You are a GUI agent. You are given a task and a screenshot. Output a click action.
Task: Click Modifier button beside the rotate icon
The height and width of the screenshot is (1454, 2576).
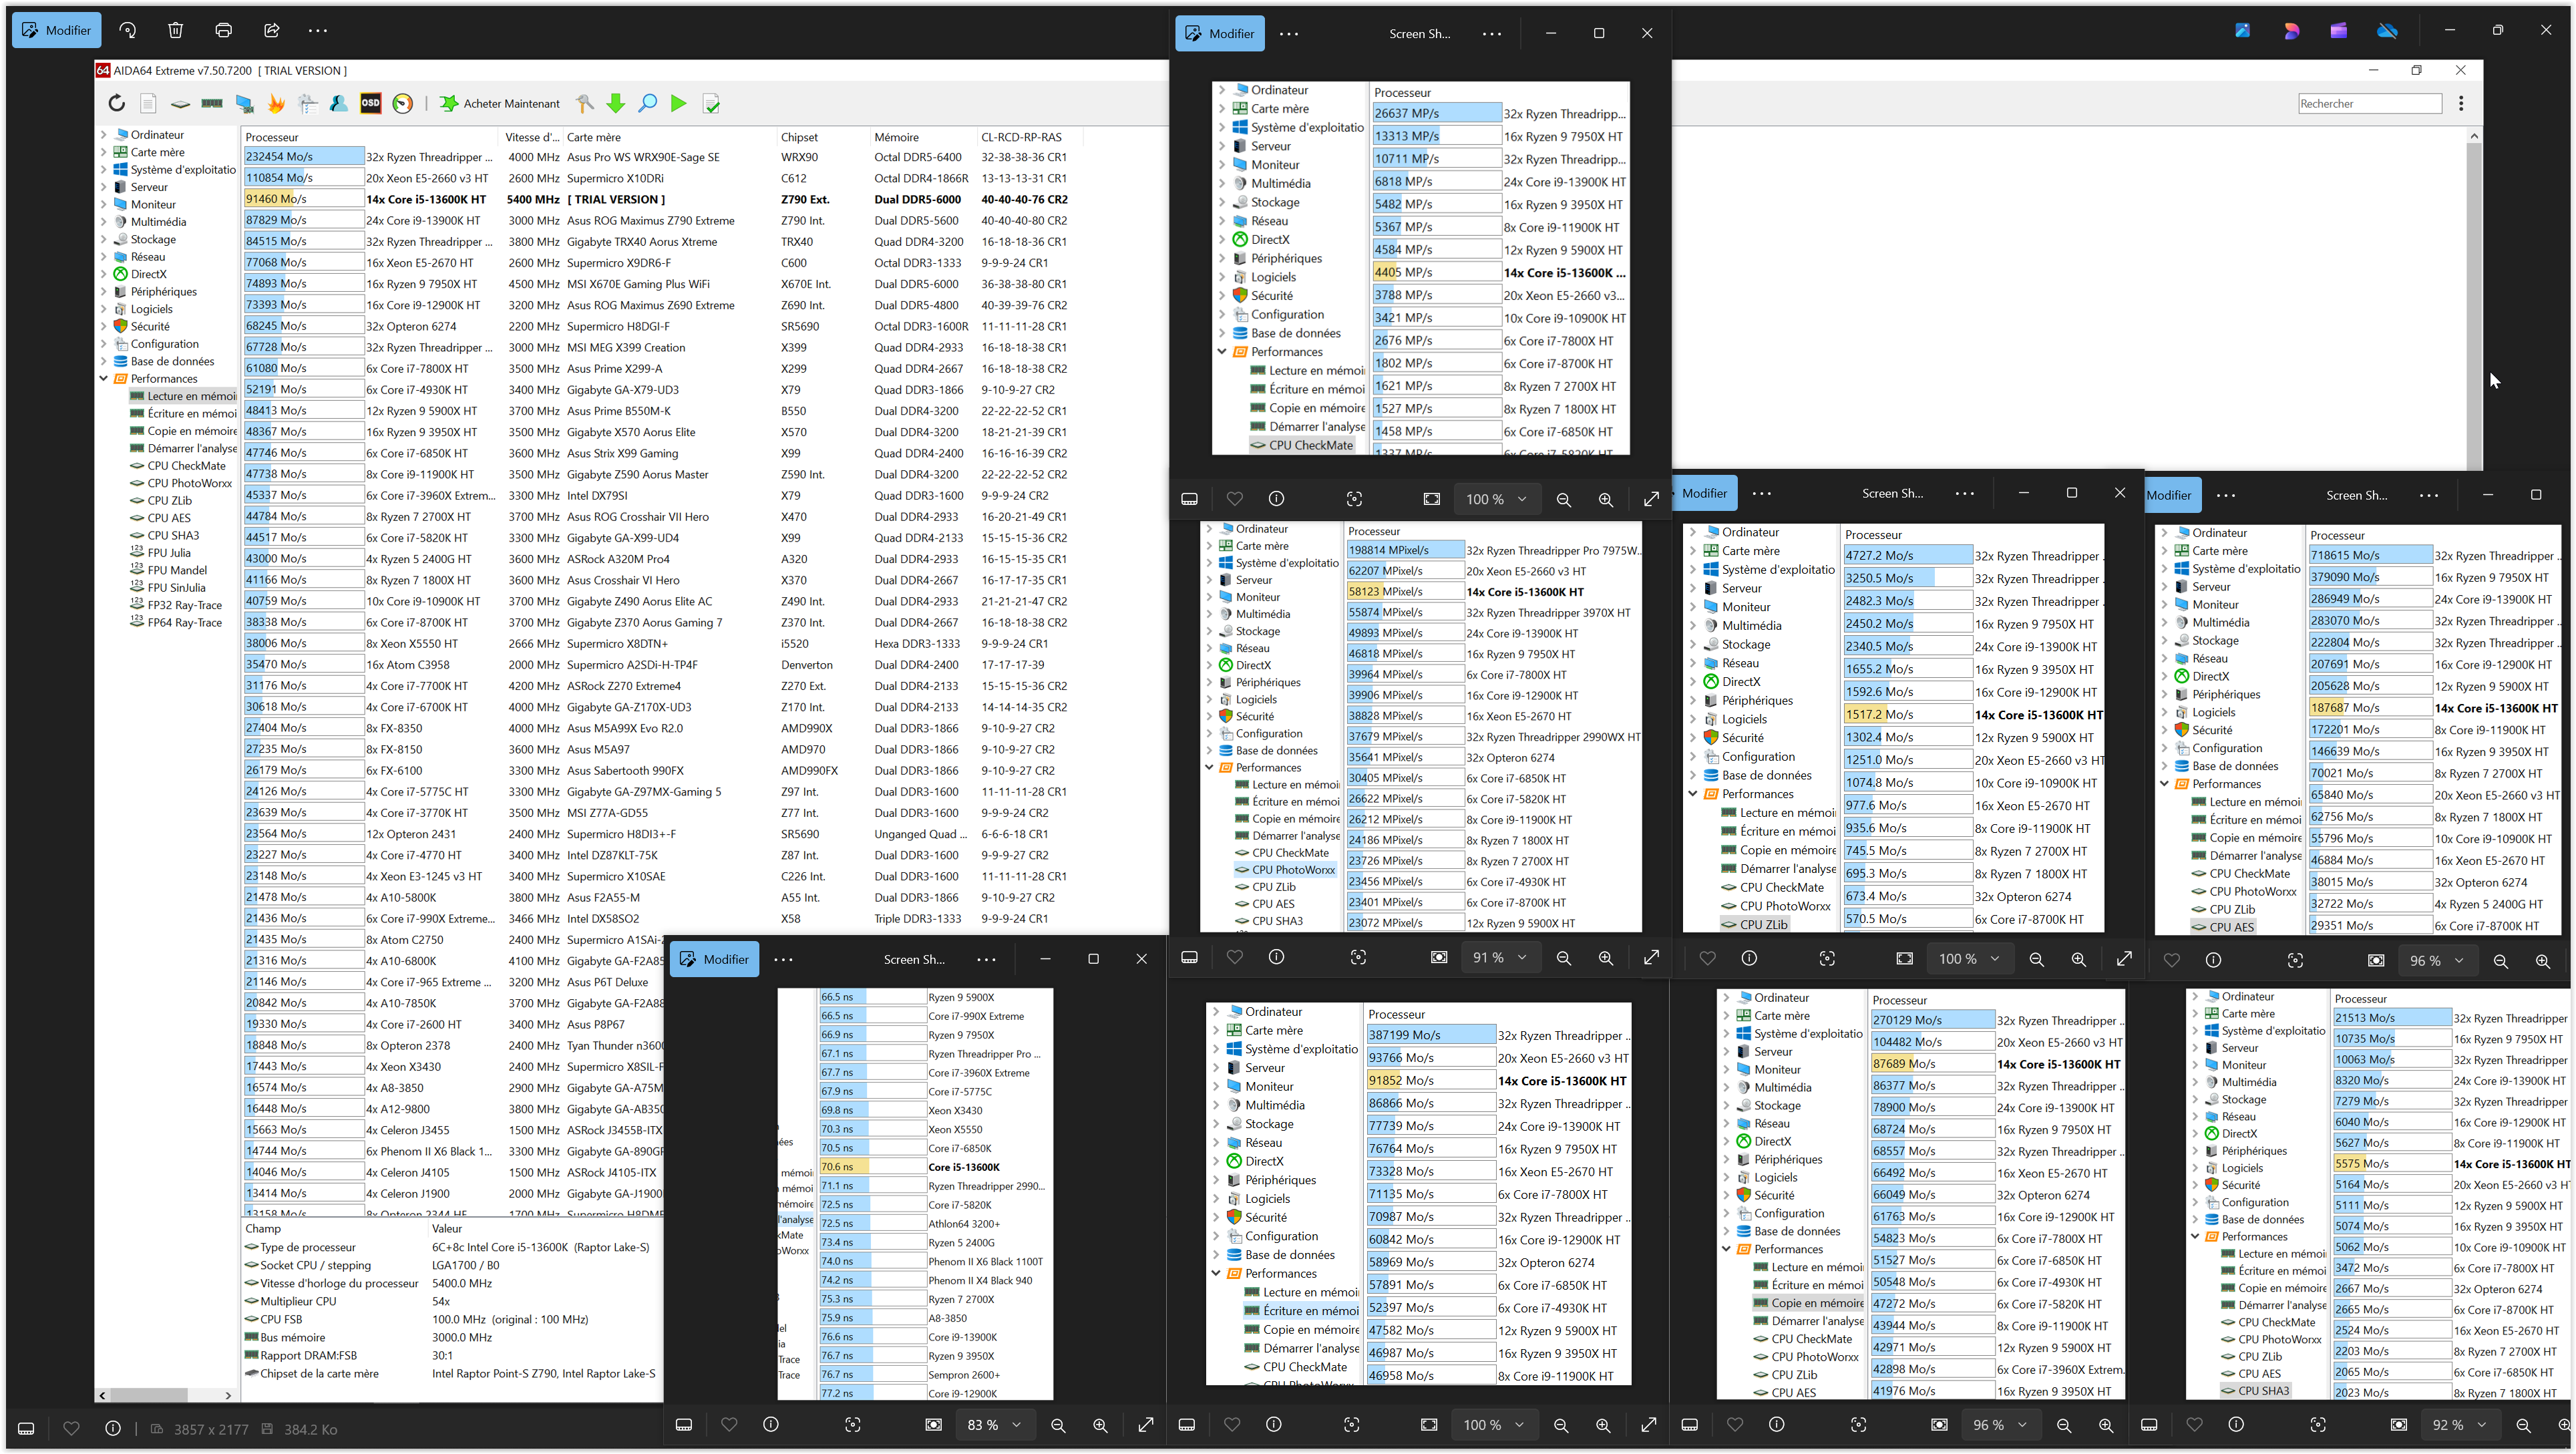(x=56, y=30)
